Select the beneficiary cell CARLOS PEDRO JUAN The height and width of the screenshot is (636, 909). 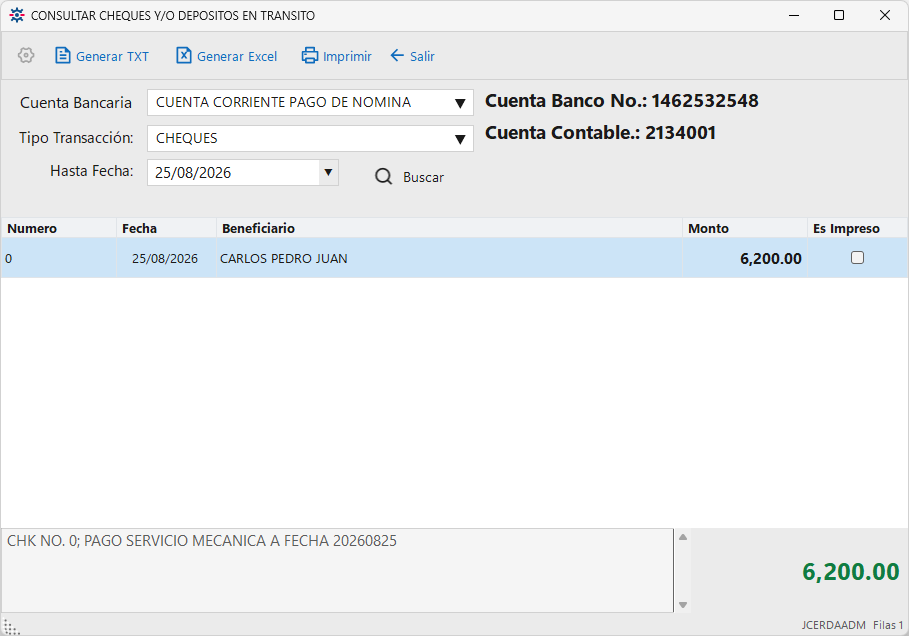coord(449,258)
